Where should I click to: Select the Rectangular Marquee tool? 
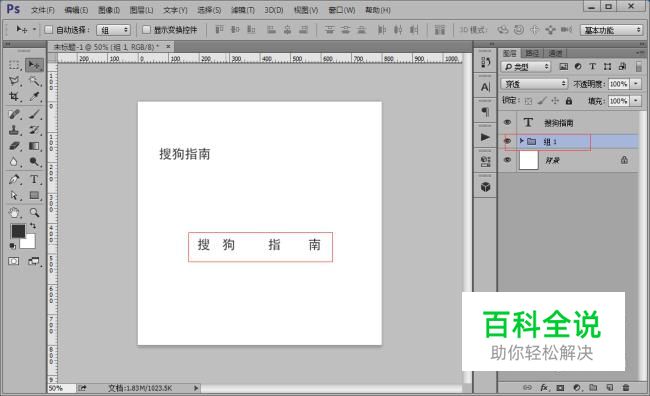[x=15, y=65]
